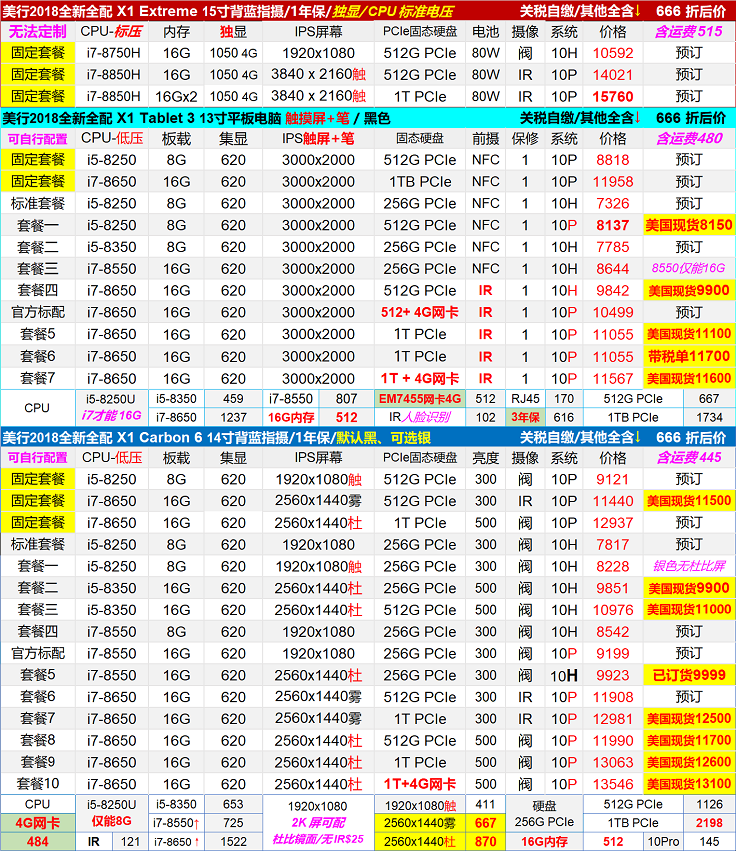Click the red 15760 price cell
Screen dimensions: 736x851
tap(612, 97)
